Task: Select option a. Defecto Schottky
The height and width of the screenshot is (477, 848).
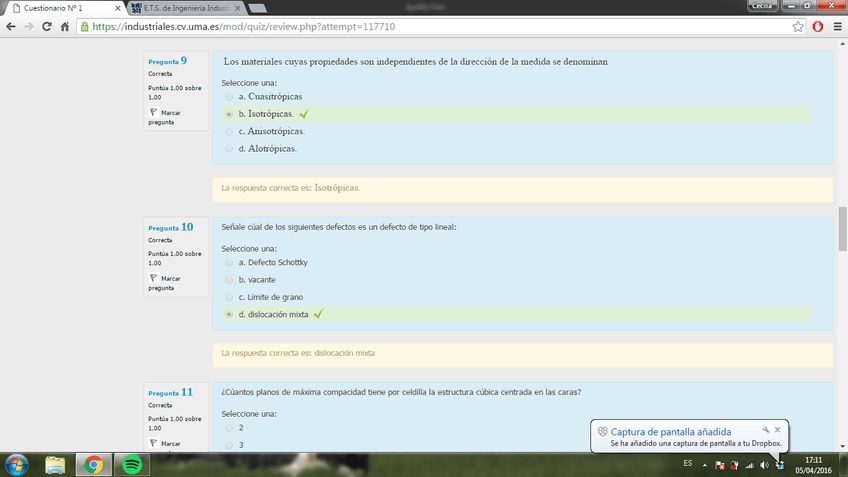Action: coord(229,263)
